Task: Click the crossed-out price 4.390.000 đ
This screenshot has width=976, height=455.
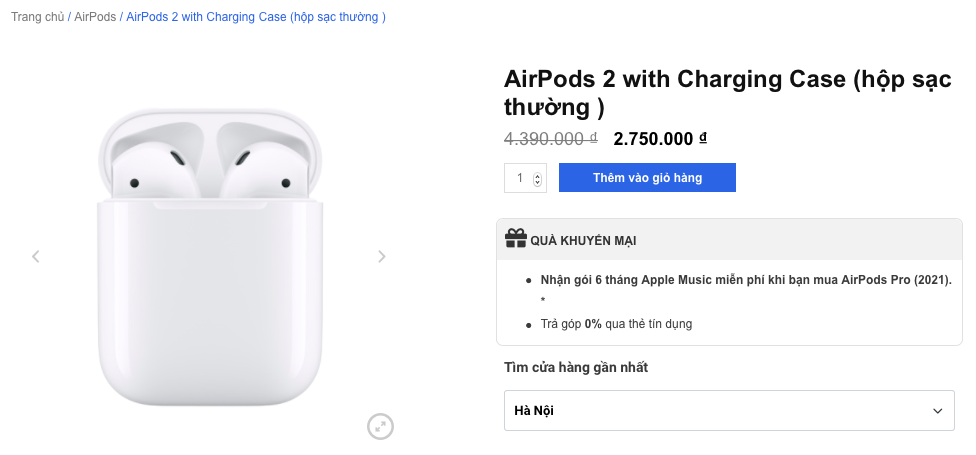Action: click(551, 139)
